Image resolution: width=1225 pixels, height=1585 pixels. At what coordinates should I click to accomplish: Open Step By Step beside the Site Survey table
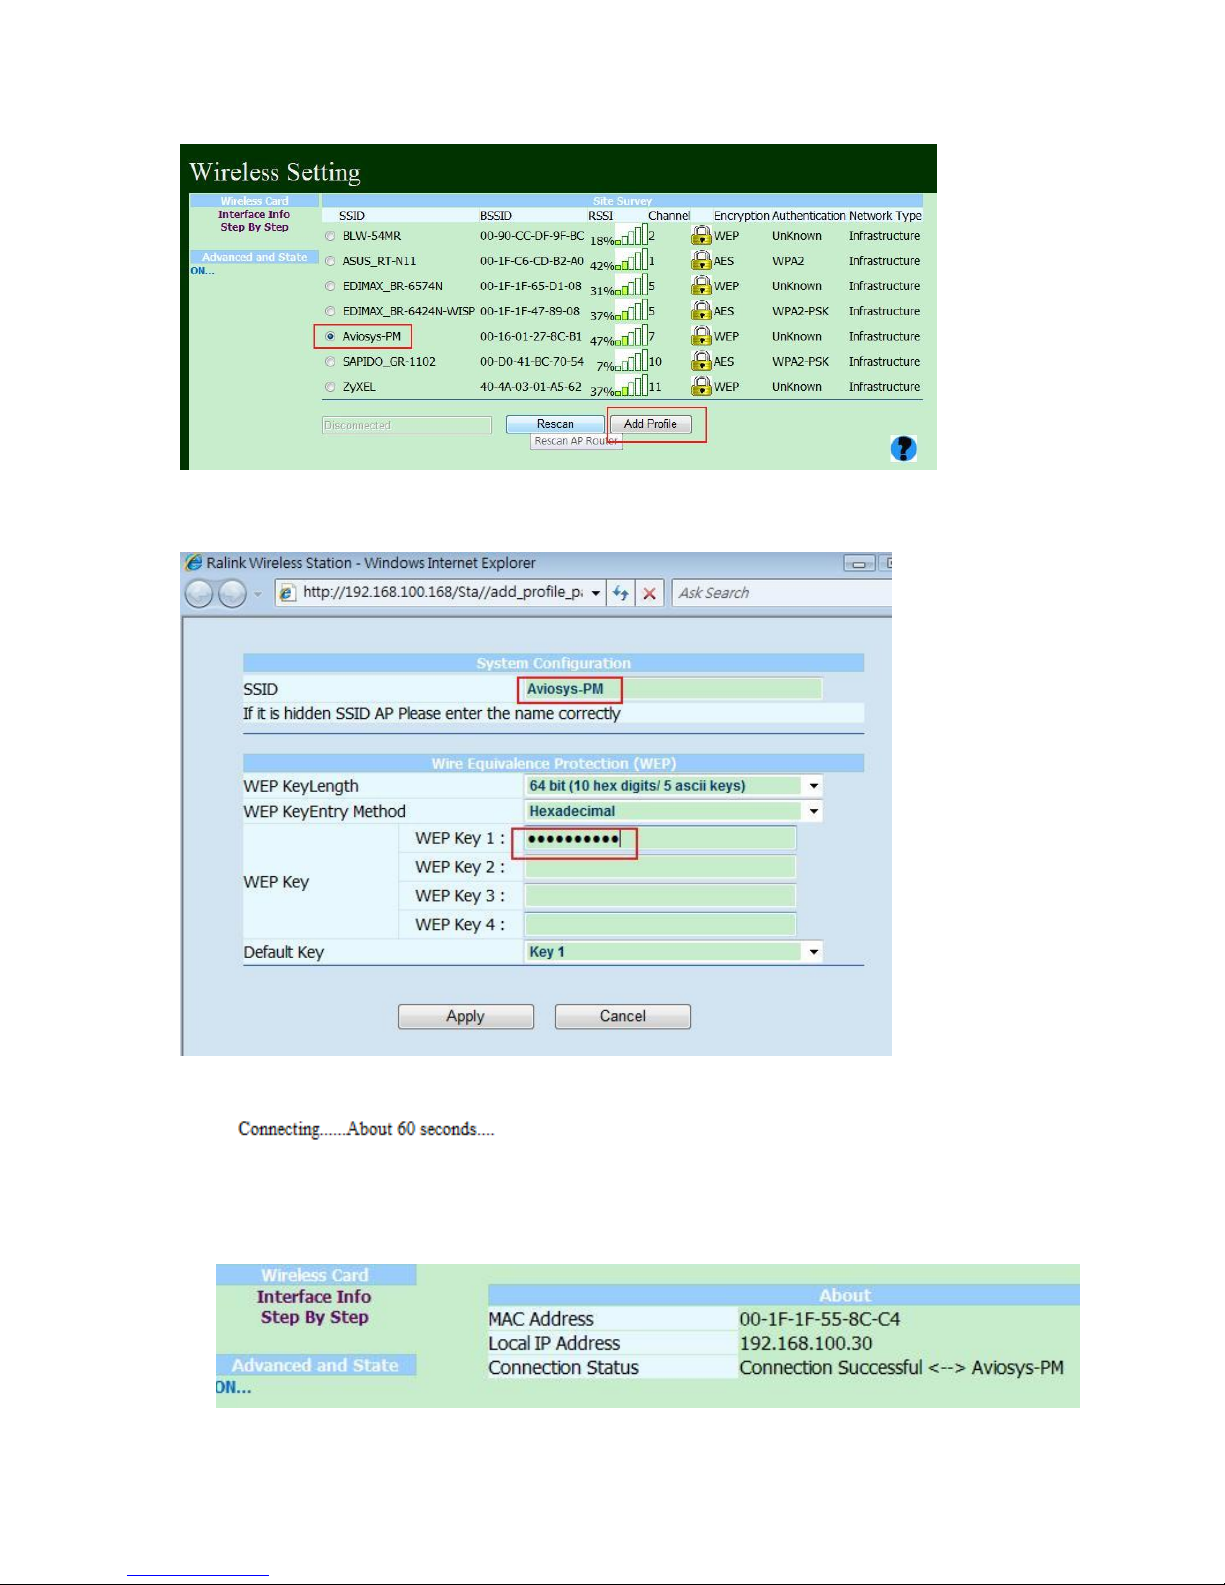[254, 227]
